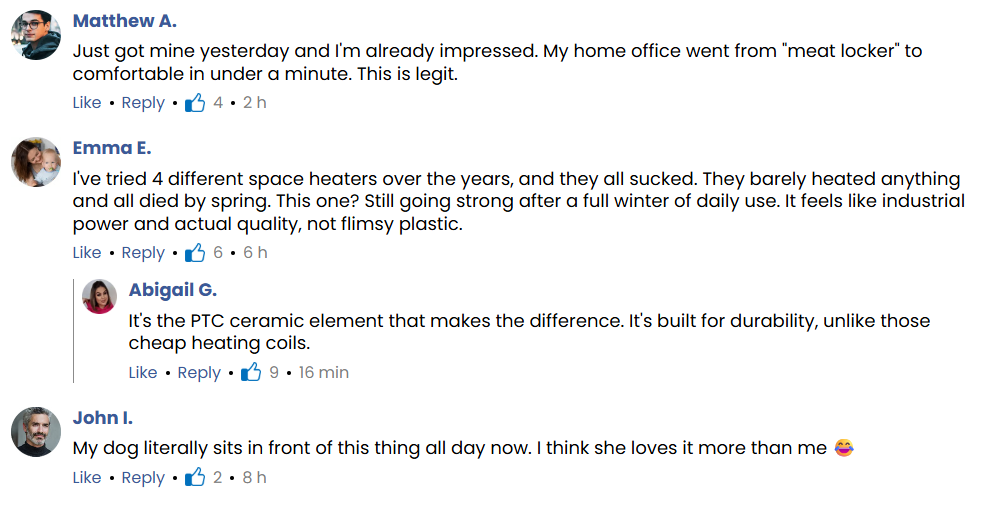This screenshot has height=517, width=996.
Task: Open Emma E.'s profile picture
Action: click(x=36, y=162)
